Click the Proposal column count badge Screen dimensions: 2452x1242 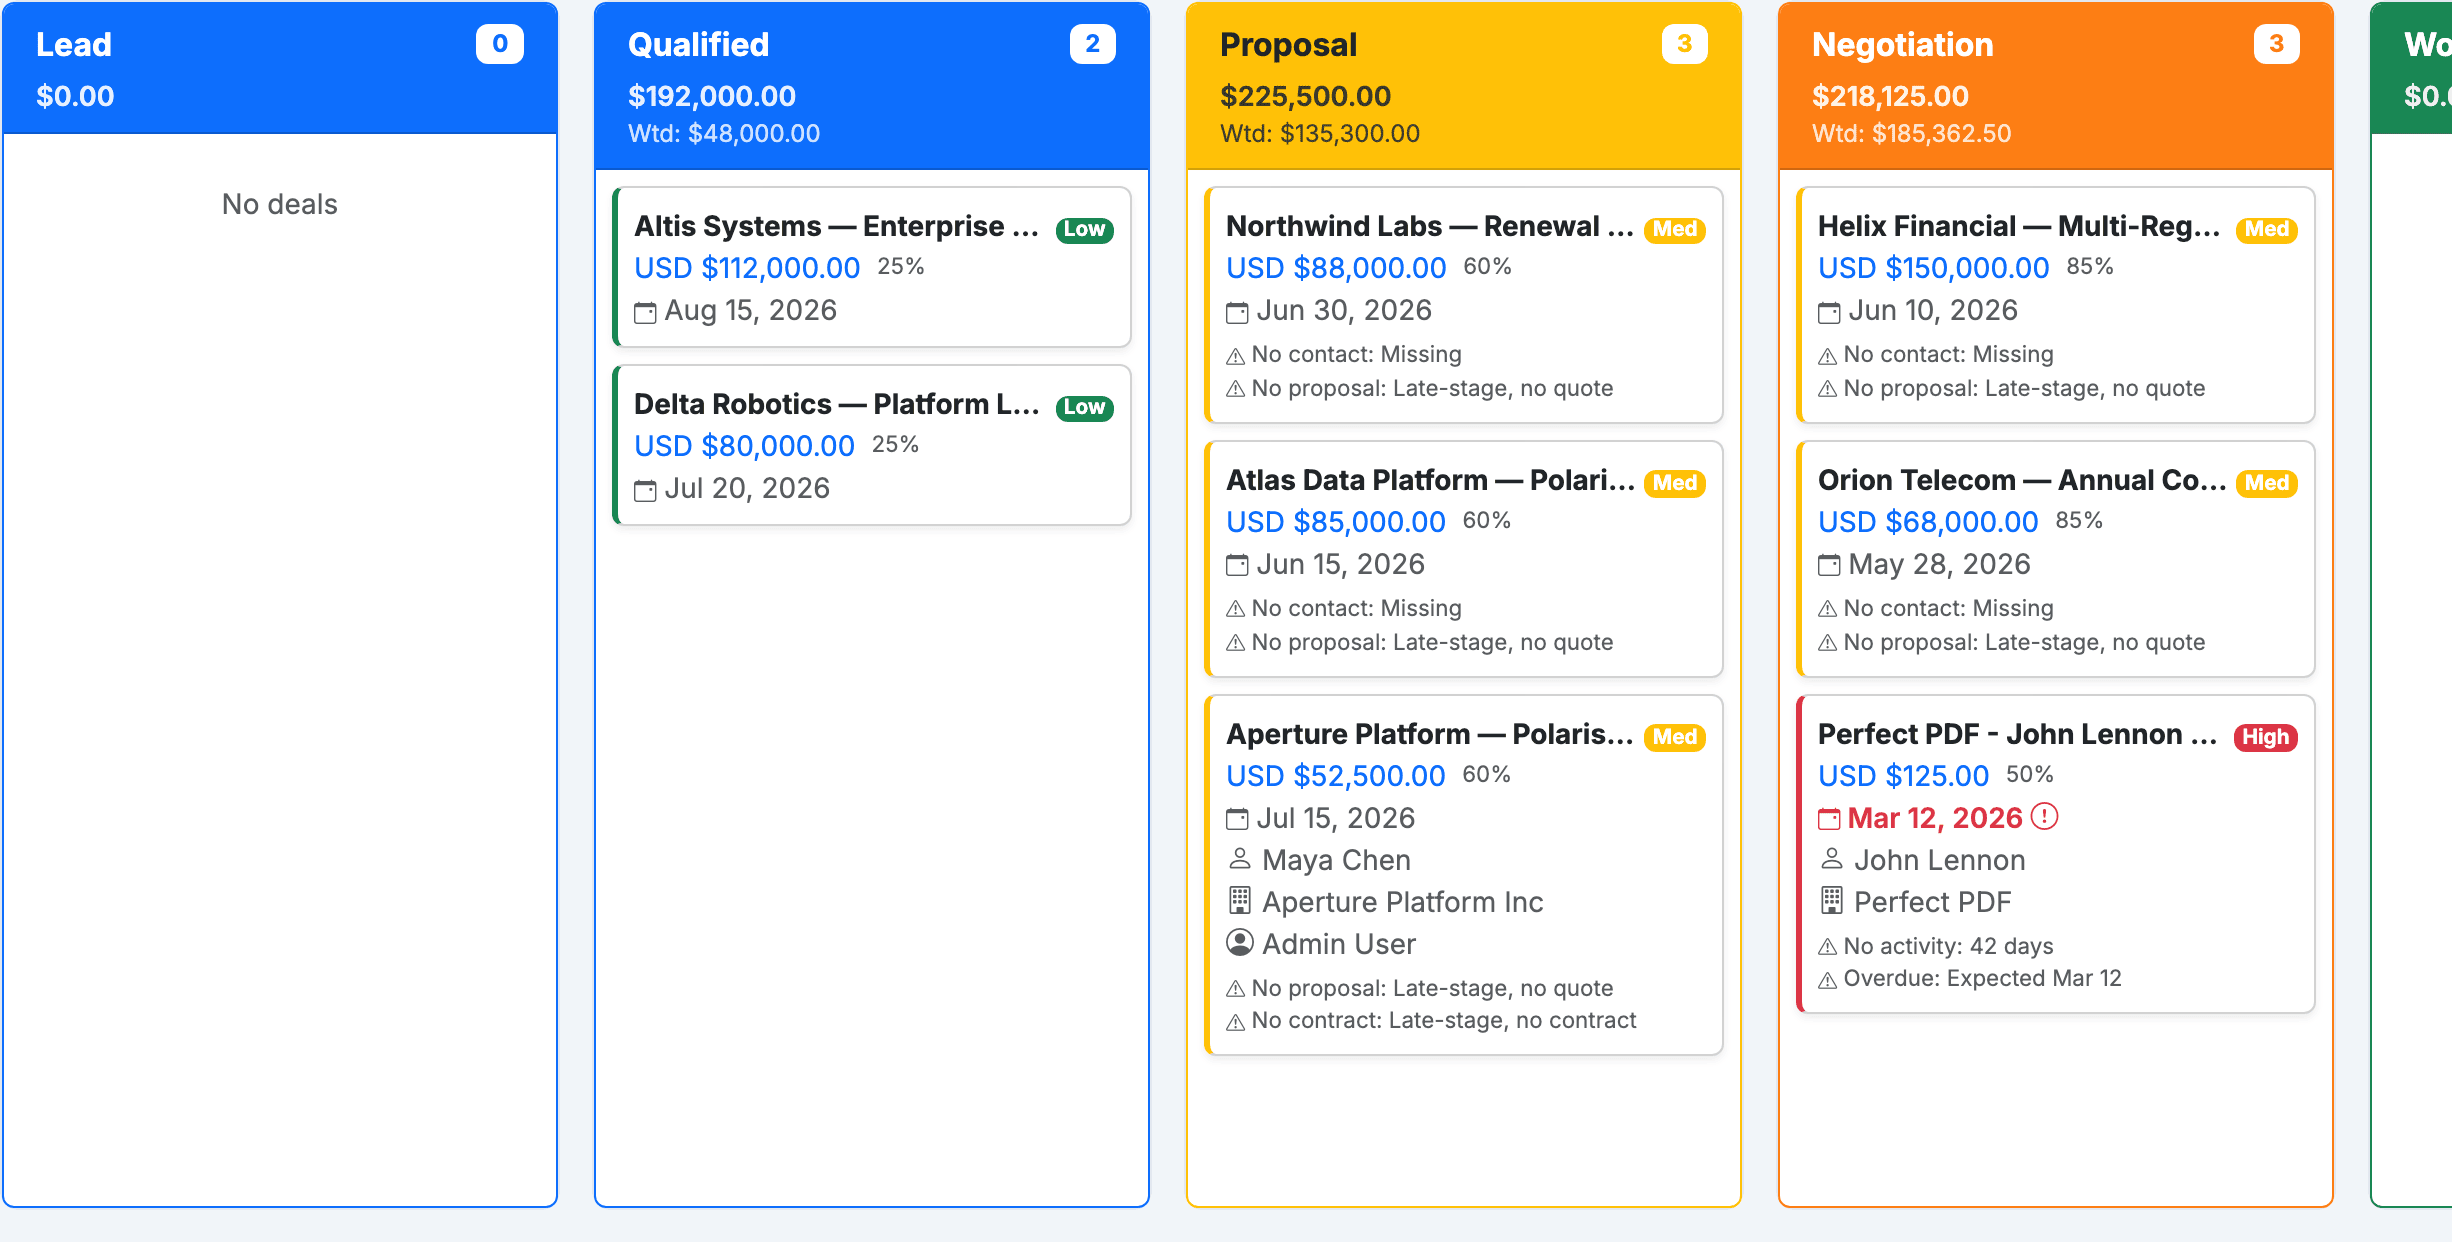1684,44
